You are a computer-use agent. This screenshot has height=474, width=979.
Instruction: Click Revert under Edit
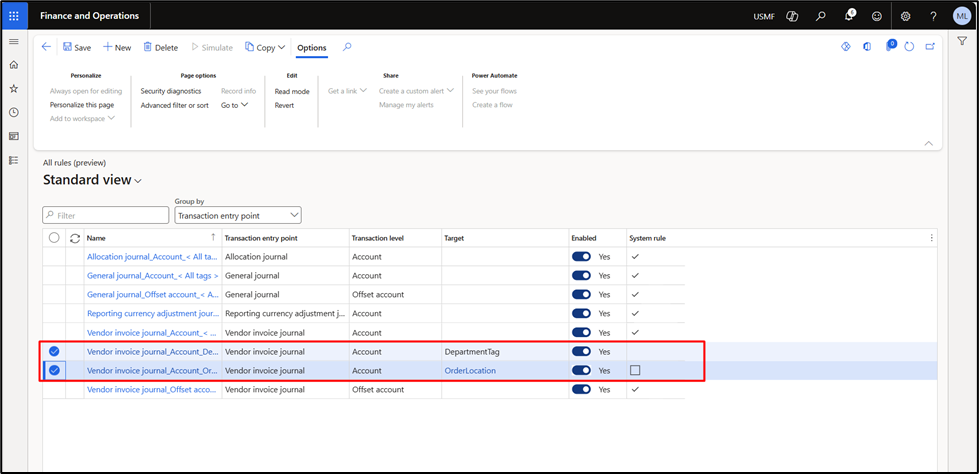pos(284,105)
